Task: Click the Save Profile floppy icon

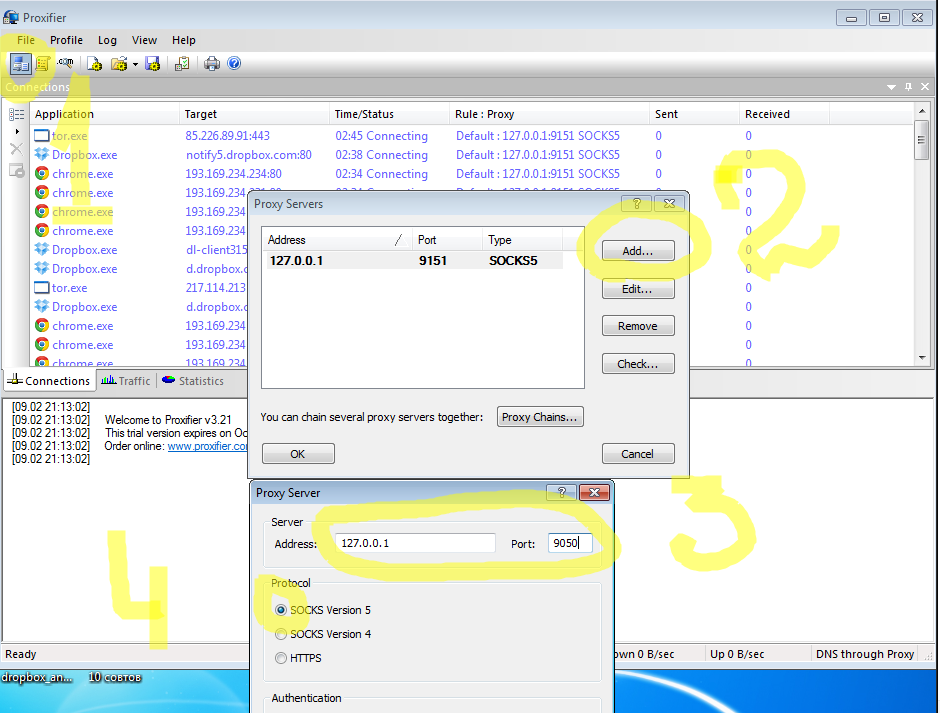Action: 153,64
